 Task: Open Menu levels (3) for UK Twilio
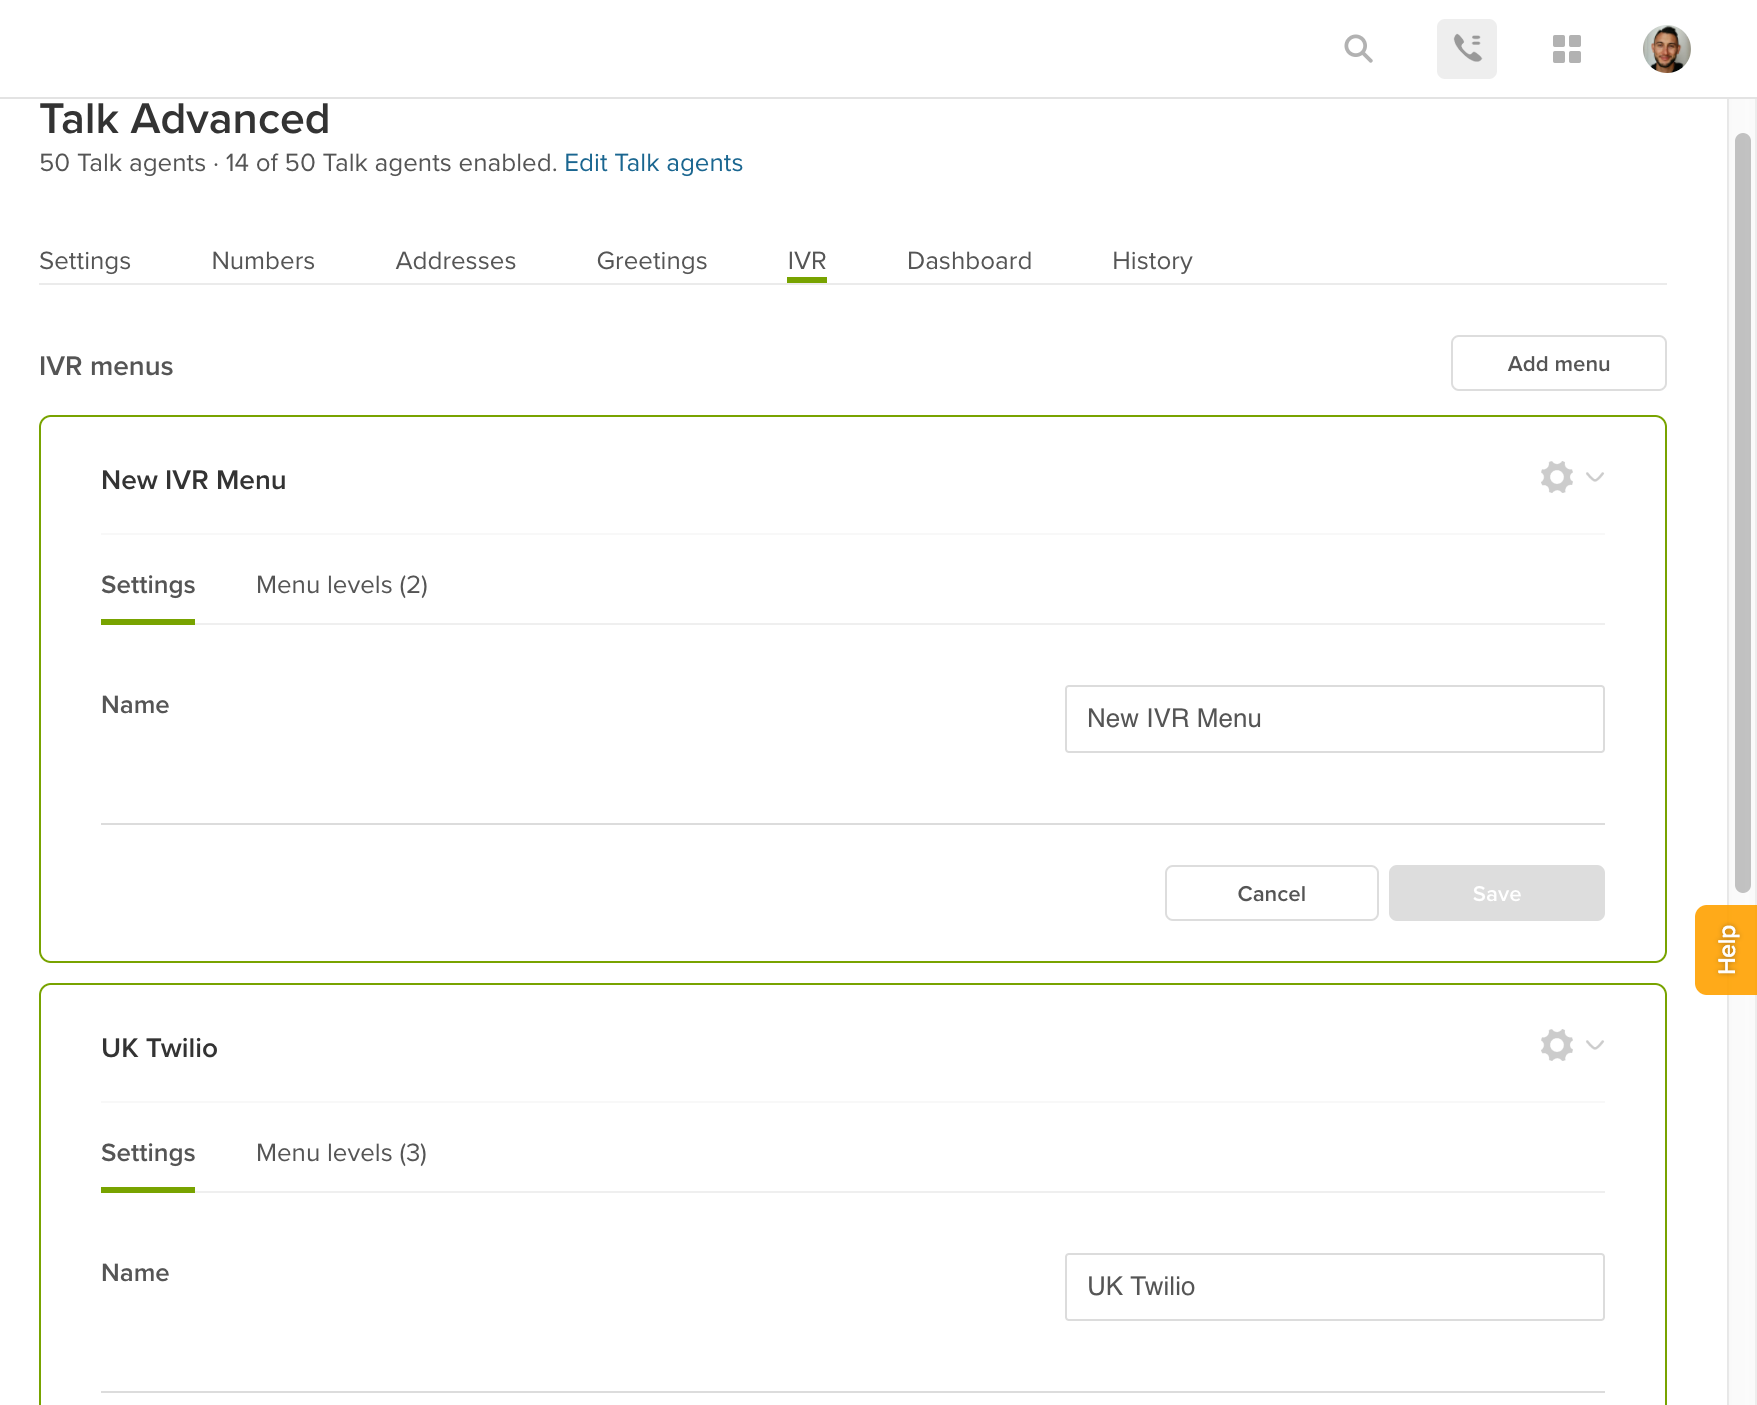(x=342, y=1153)
